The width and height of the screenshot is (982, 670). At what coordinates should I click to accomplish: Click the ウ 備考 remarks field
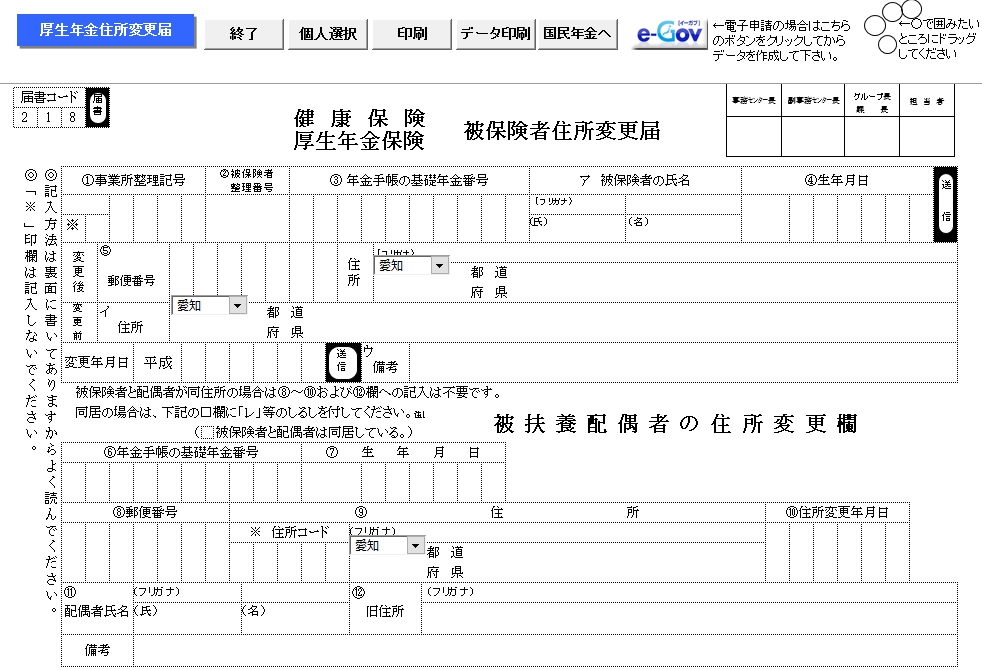click(684, 363)
